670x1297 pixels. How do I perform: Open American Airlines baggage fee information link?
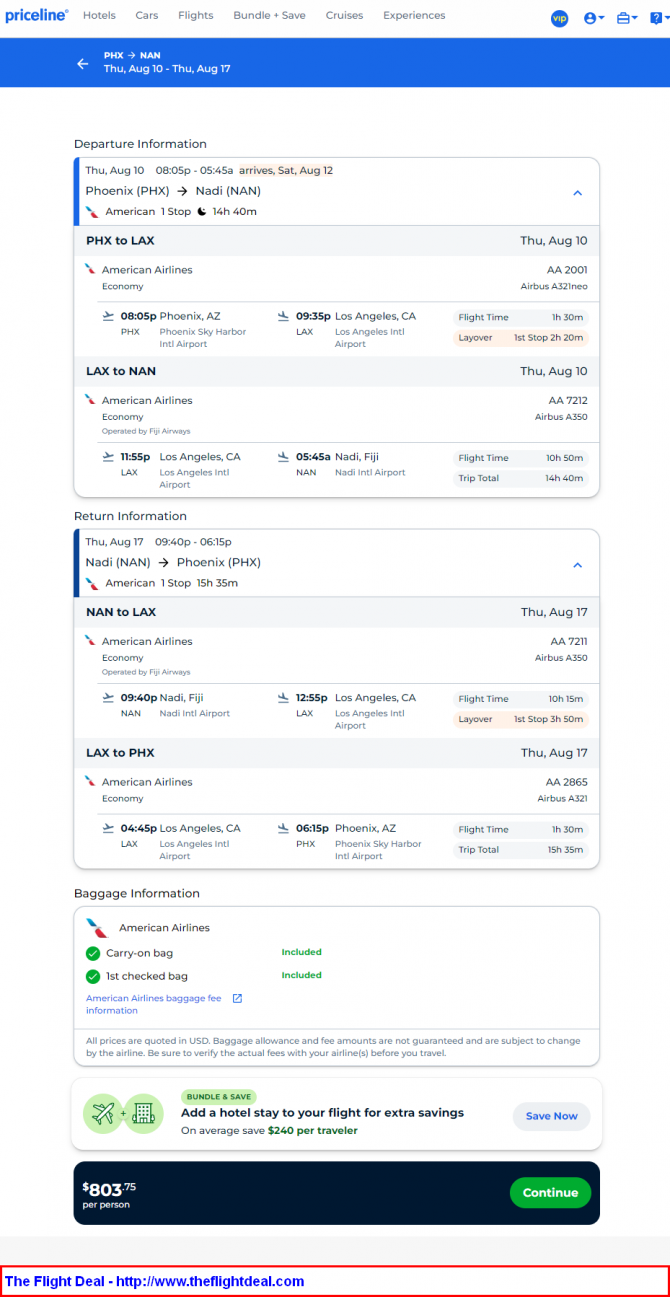tap(154, 1004)
